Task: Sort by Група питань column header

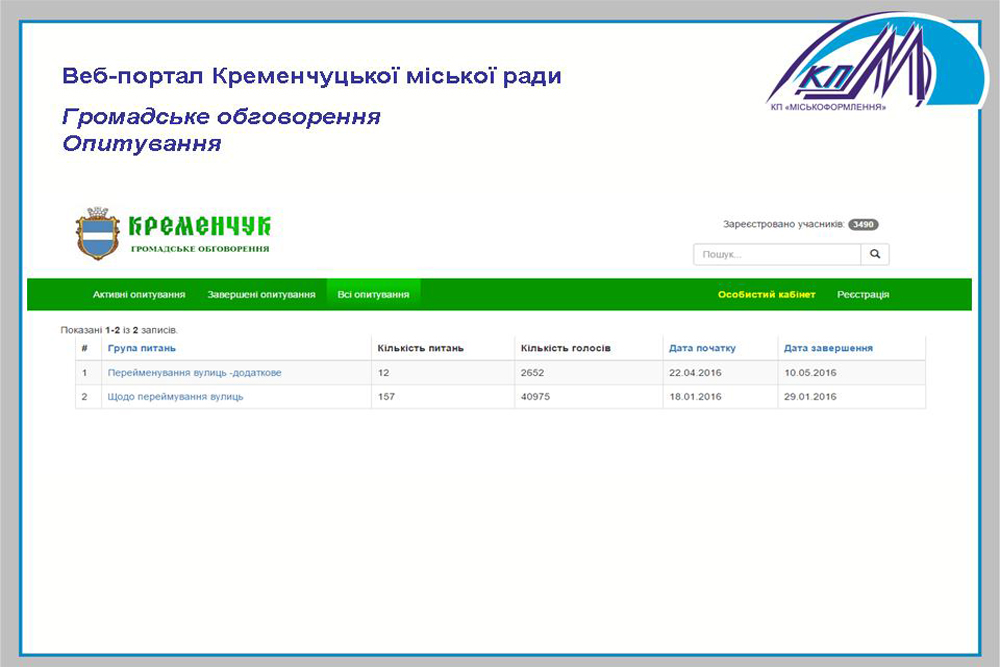Action: (x=142, y=348)
